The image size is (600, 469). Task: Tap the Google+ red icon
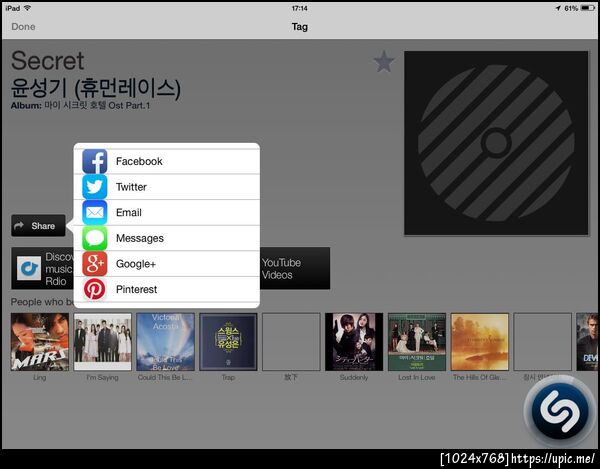95,264
